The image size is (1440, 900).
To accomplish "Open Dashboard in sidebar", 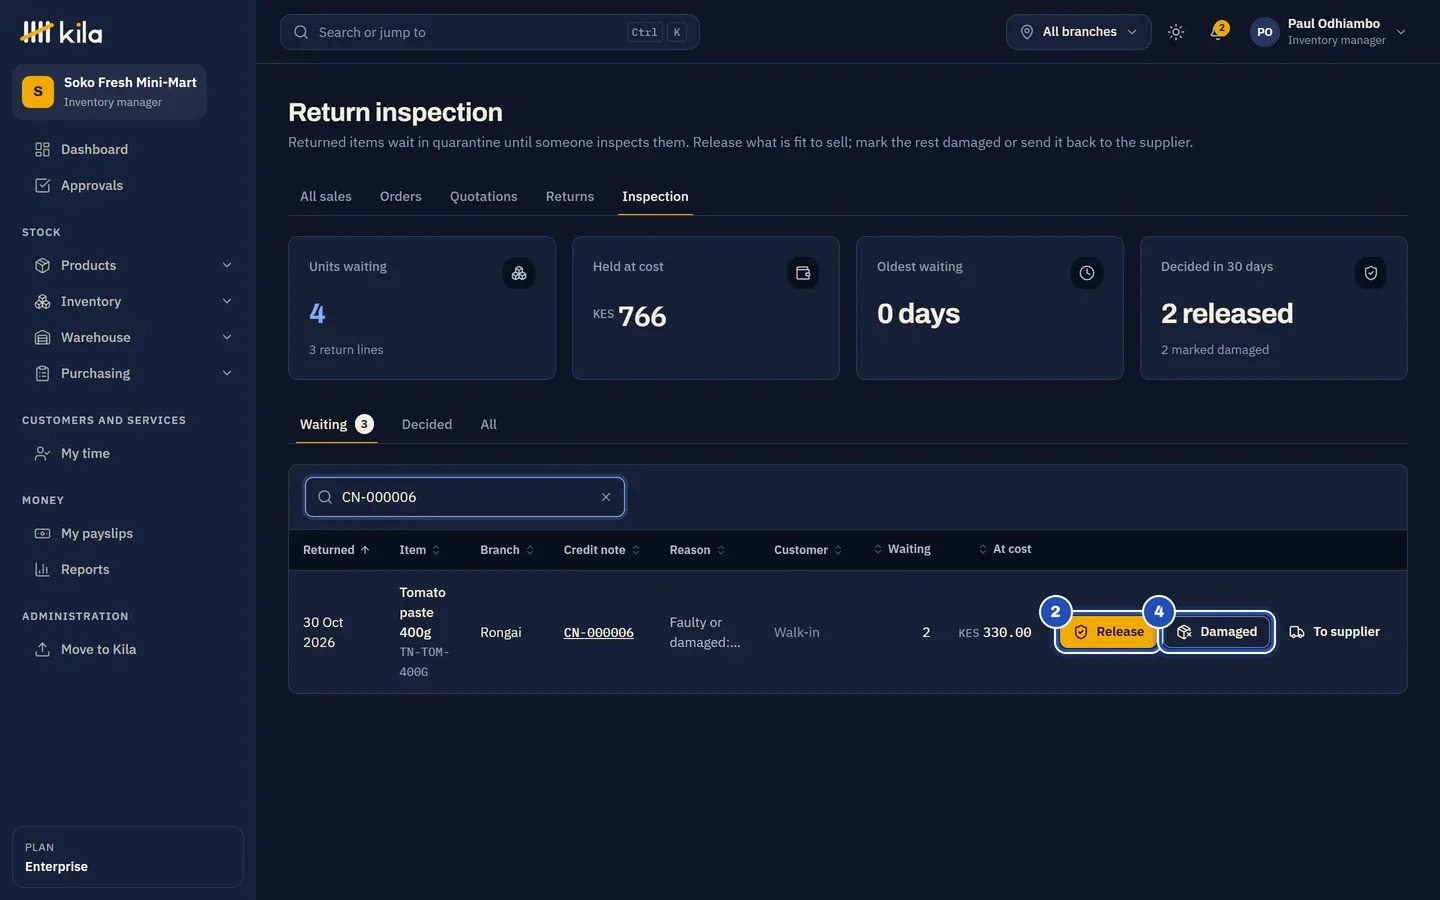I will (128, 149).
